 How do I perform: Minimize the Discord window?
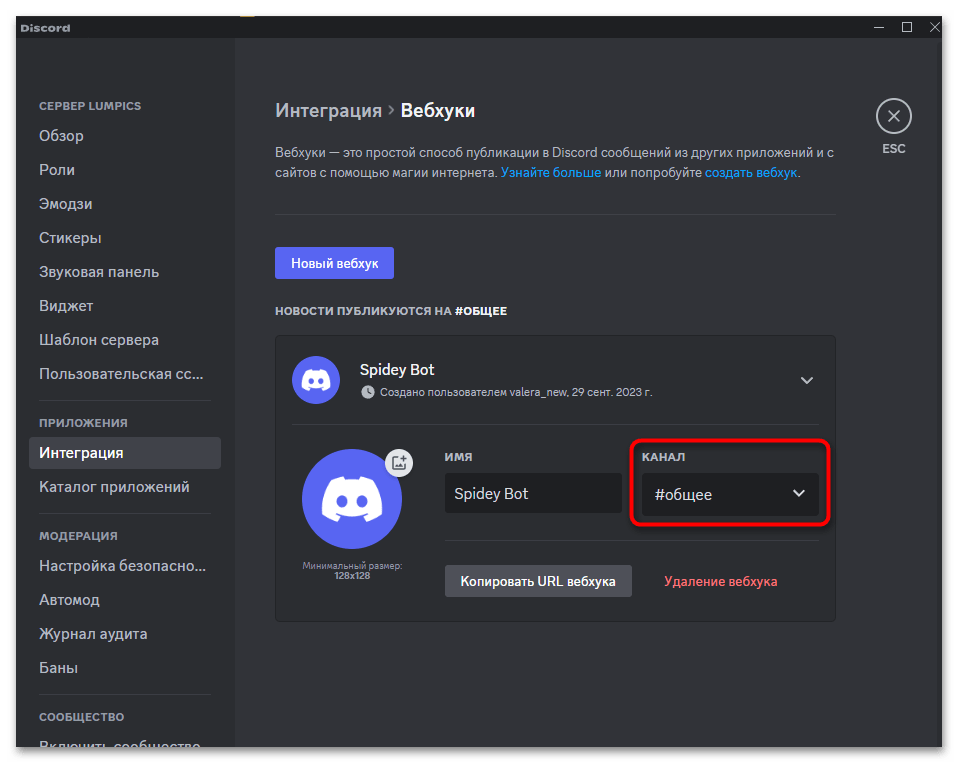[x=879, y=27]
